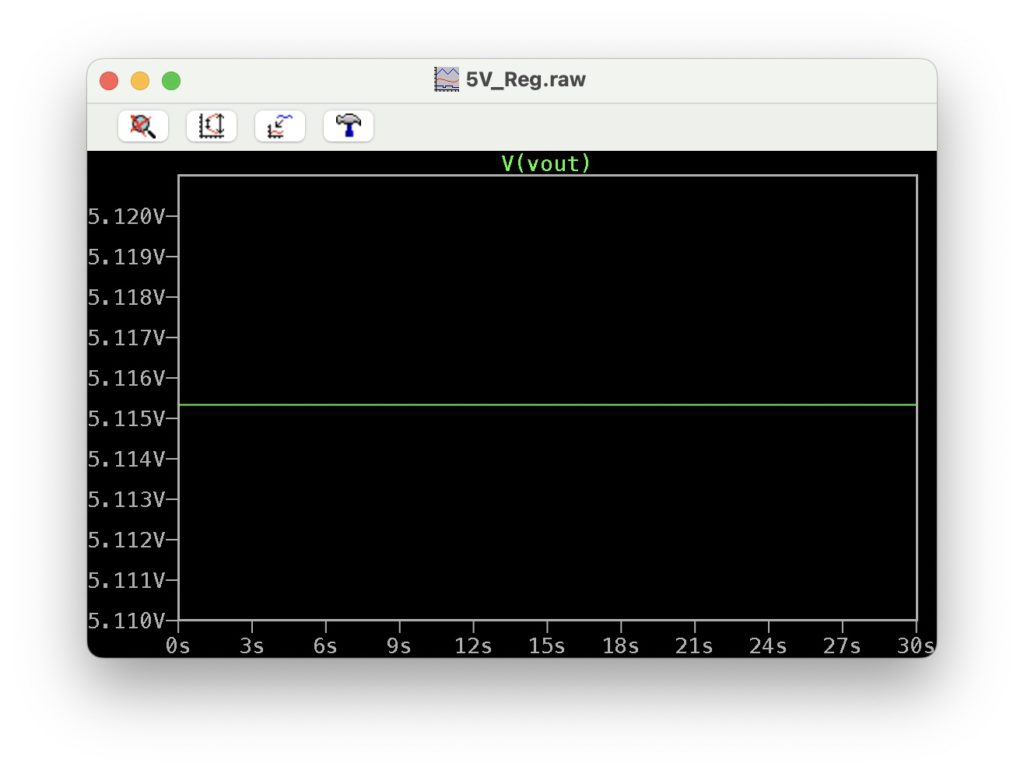Open the pick visible traces tool
Screen dimensions: 1024x773
[x=280, y=126]
